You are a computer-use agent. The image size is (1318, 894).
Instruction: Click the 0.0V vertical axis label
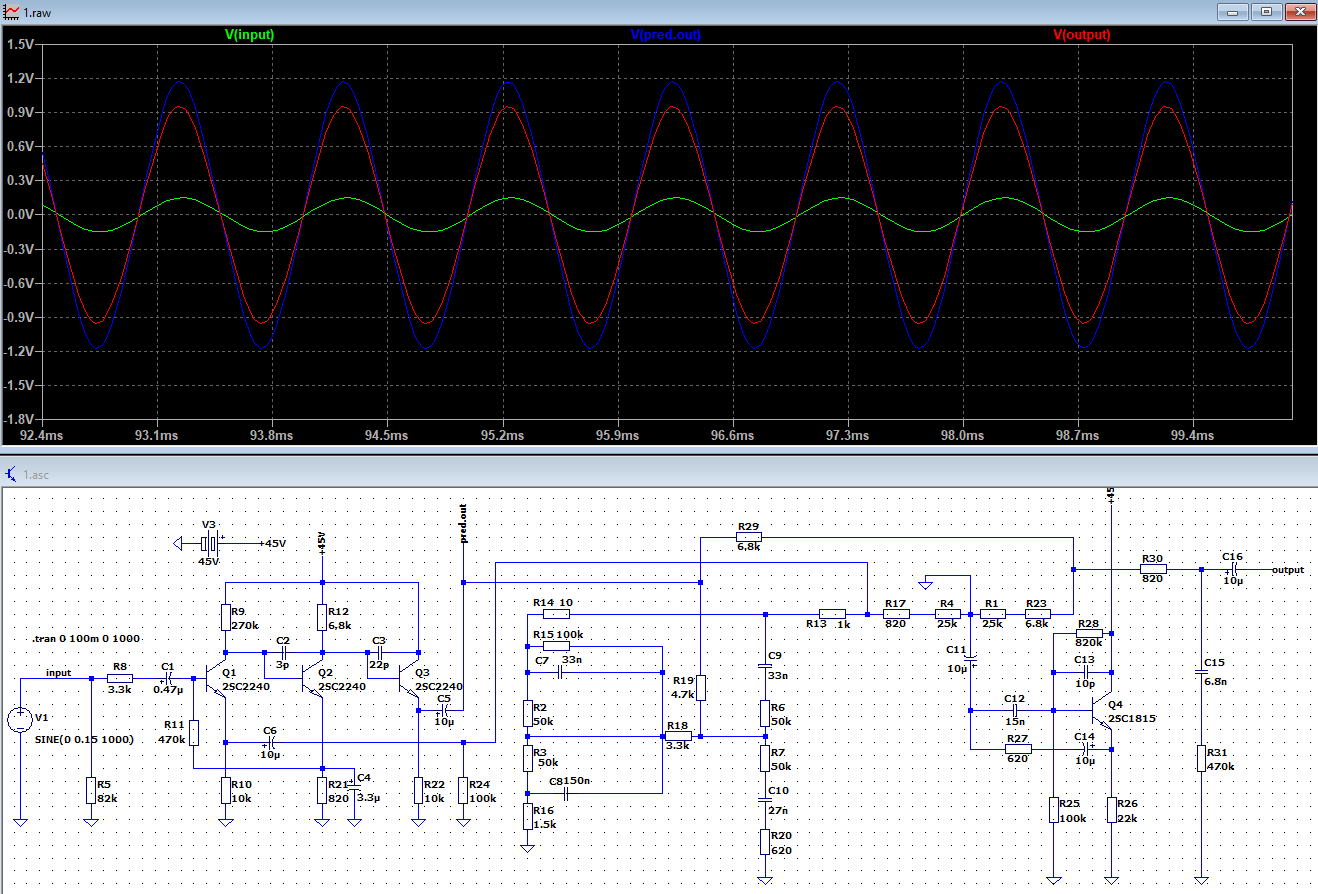(x=20, y=215)
